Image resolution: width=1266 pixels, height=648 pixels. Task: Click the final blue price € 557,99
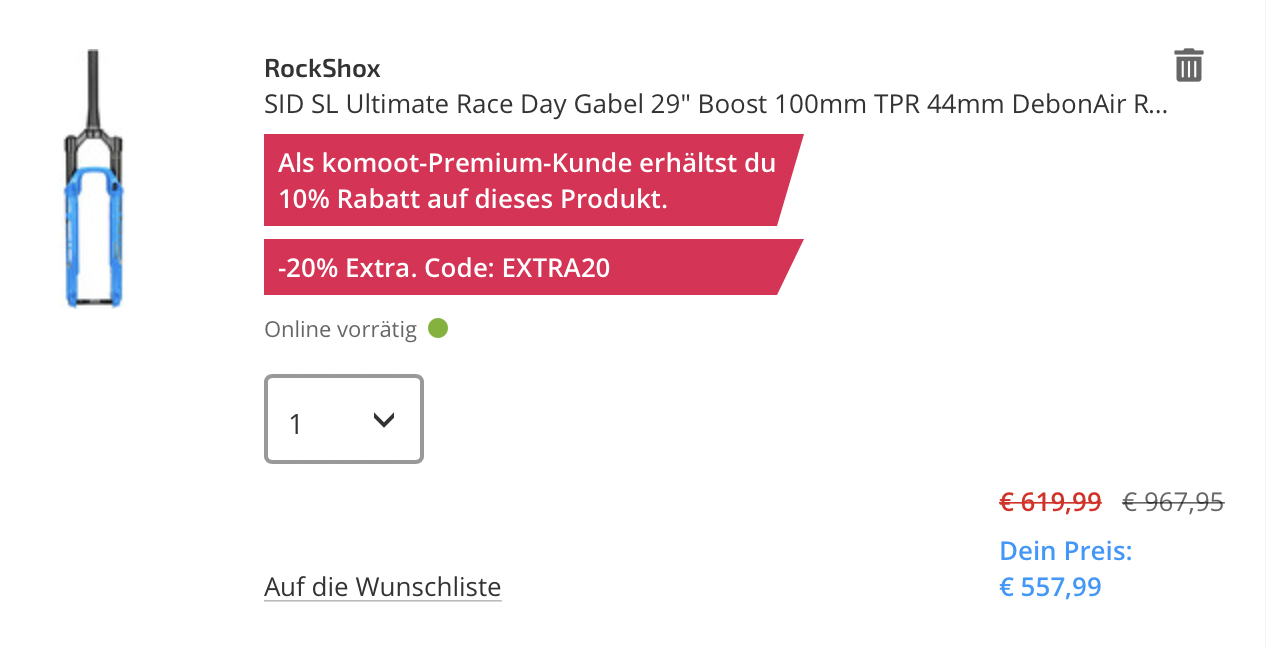(1050, 586)
